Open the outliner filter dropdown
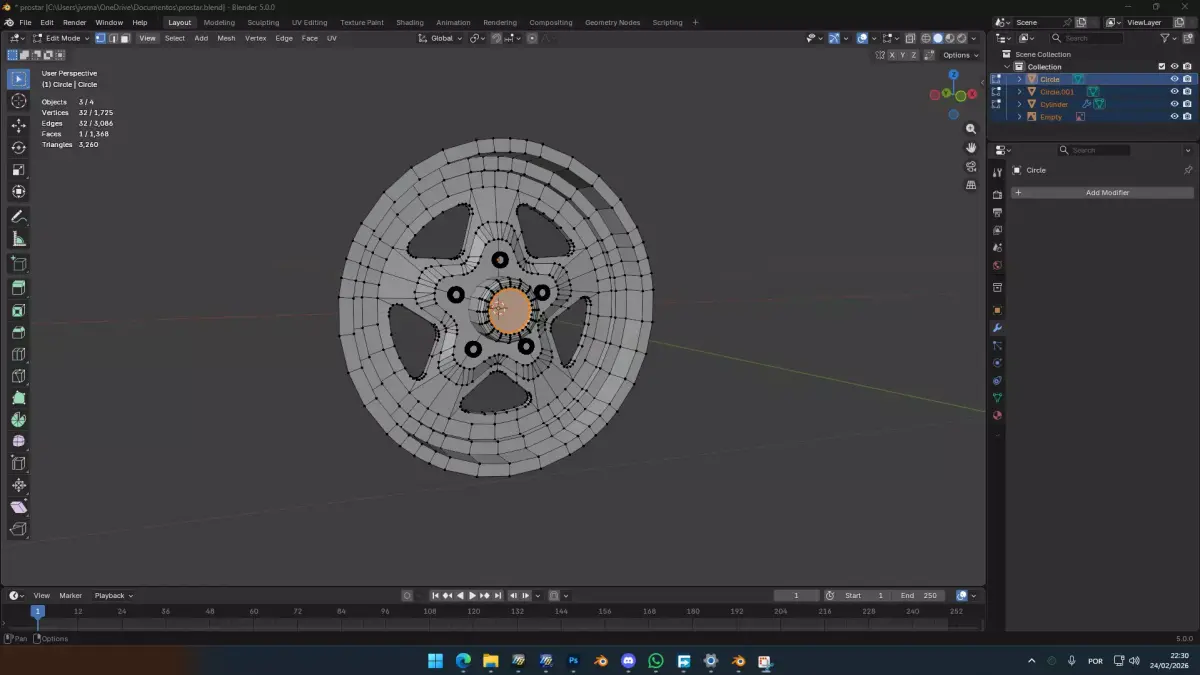 pos(1168,38)
